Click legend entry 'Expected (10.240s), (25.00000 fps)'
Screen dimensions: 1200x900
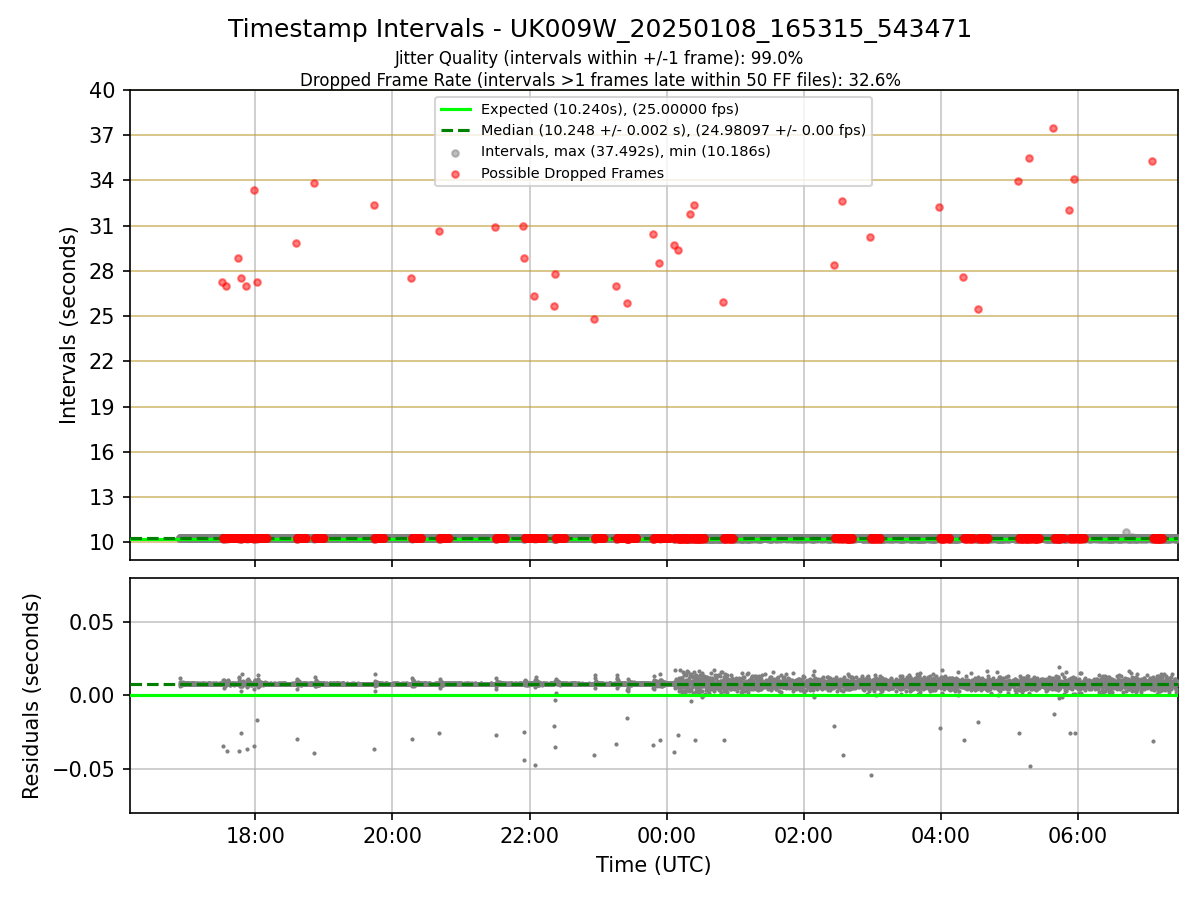click(610, 109)
